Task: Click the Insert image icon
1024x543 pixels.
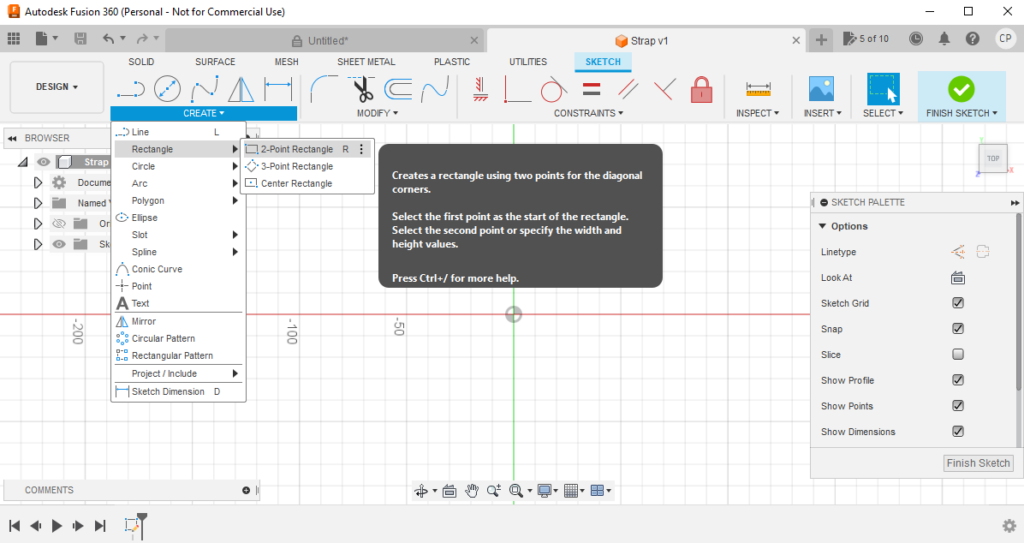Action: (x=821, y=90)
